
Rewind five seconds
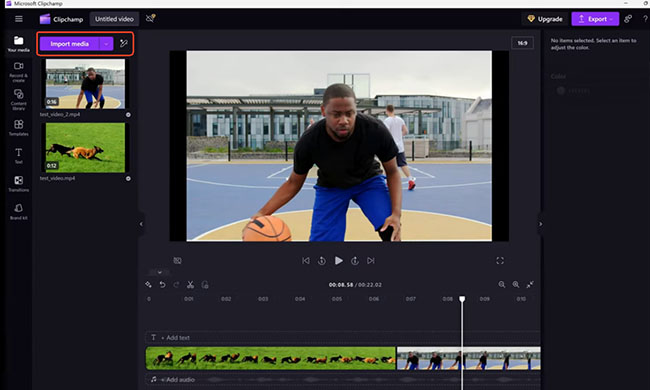322,260
